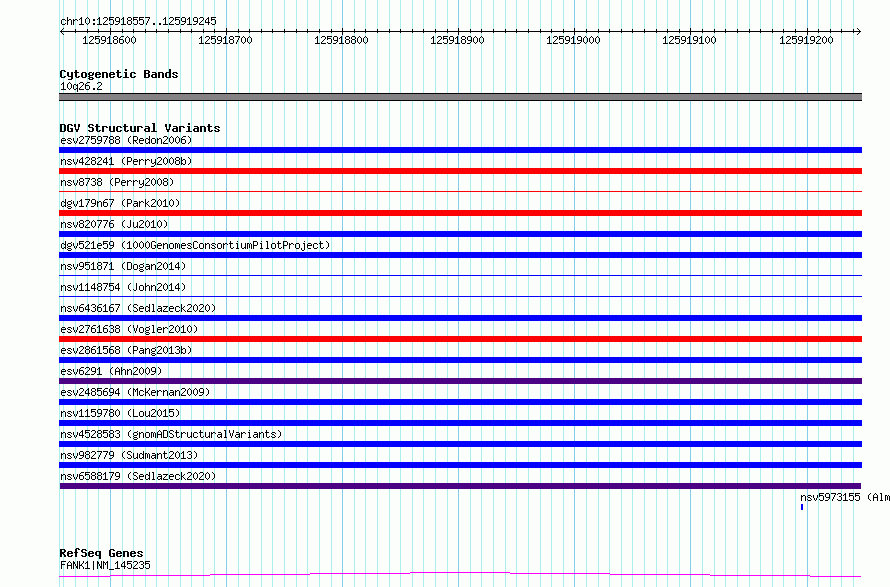Image resolution: width=890 pixels, height=587 pixels.
Task: Click the FANK1|NM_145235 gene label
Action: (105, 565)
